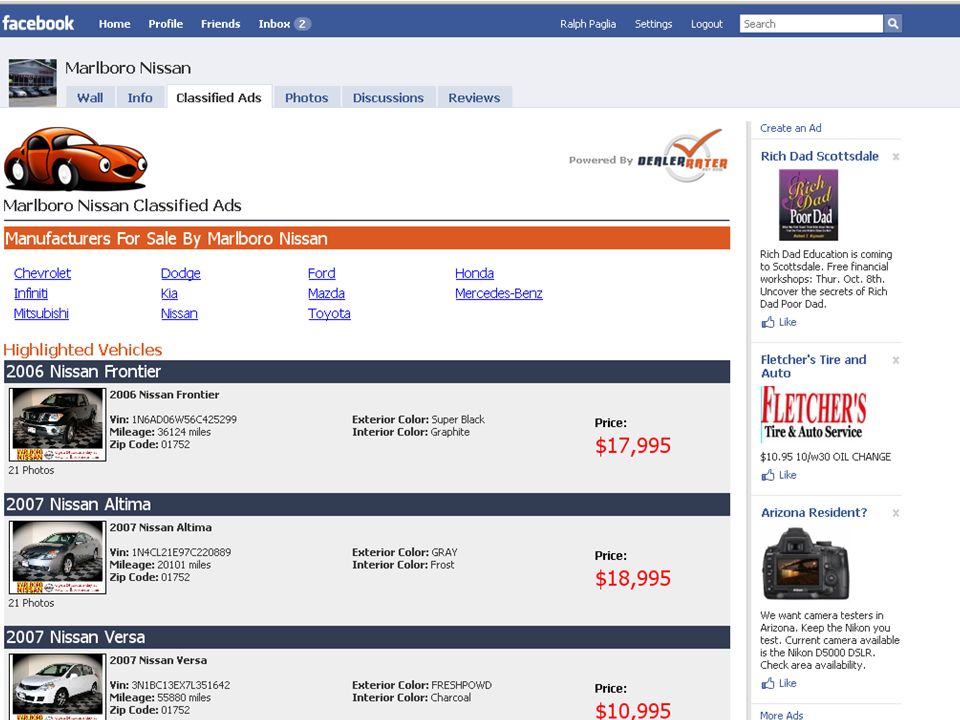Open the Honda manufacturer link
This screenshot has width=960, height=720.
click(474, 273)
